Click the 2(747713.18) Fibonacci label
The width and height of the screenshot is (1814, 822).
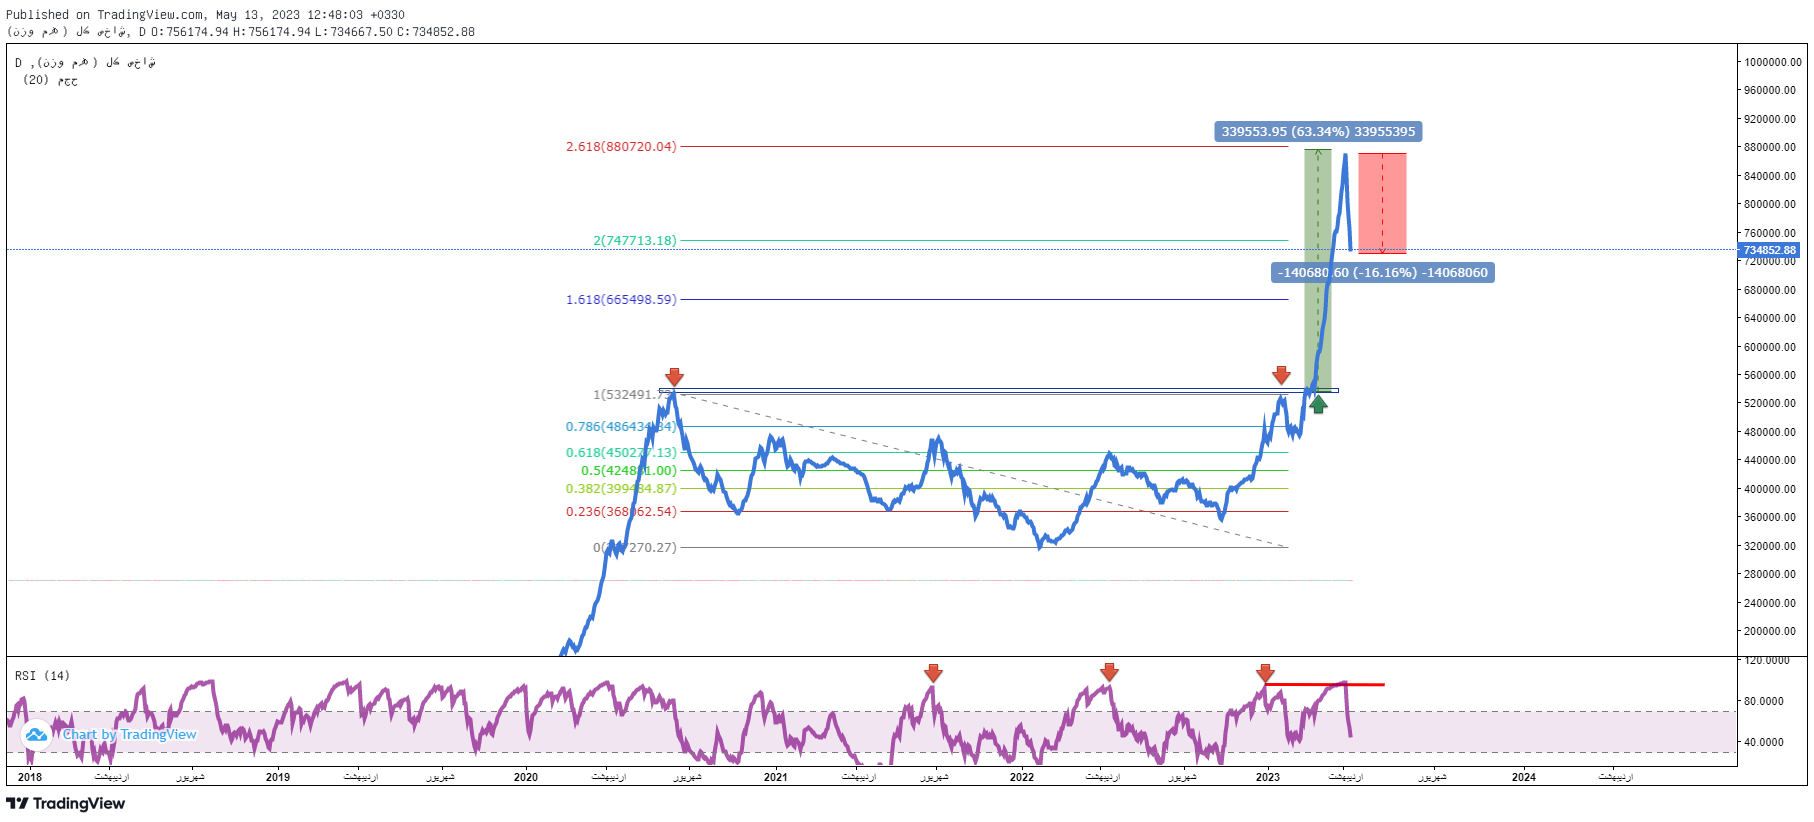(x=634, y=241)
